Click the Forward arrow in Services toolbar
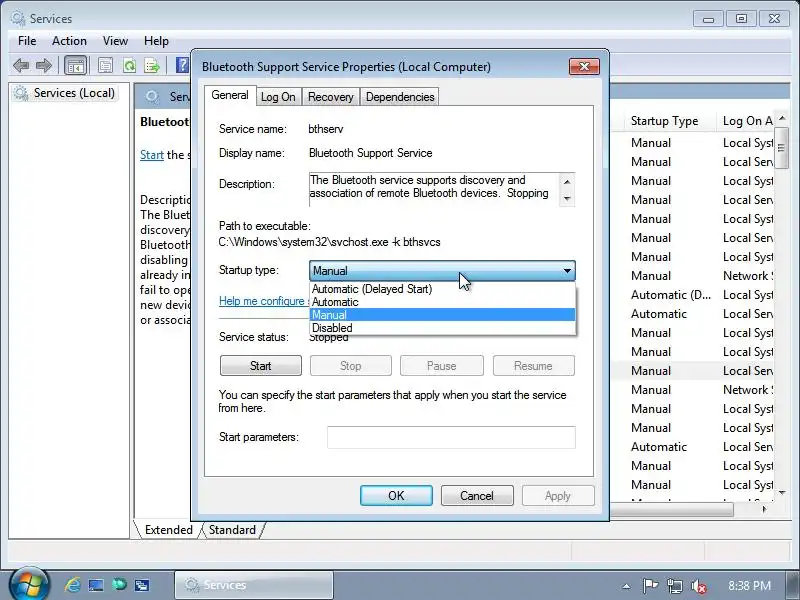 [x=44, y=65]
